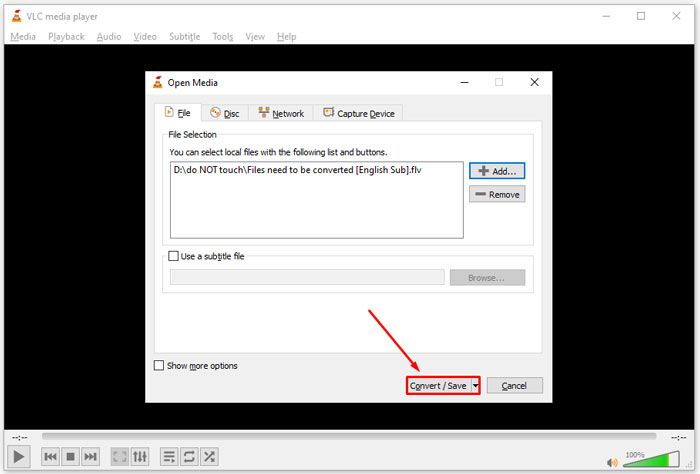Open Convert / Save dropdown arrow
This screenshot has height=474, width=700.
coord(475,385)
